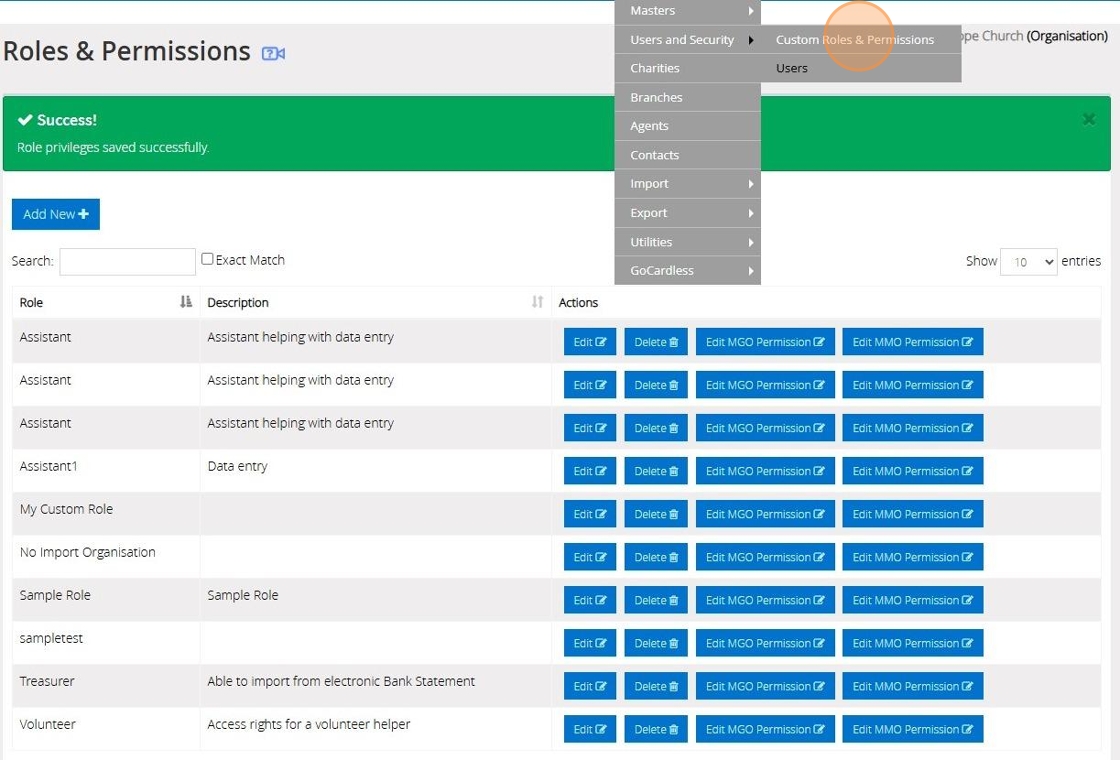This screenshot has width=1120, height=760.
Task: Edit MMO Permission for My Custom Role
Action: click(913, 514)
